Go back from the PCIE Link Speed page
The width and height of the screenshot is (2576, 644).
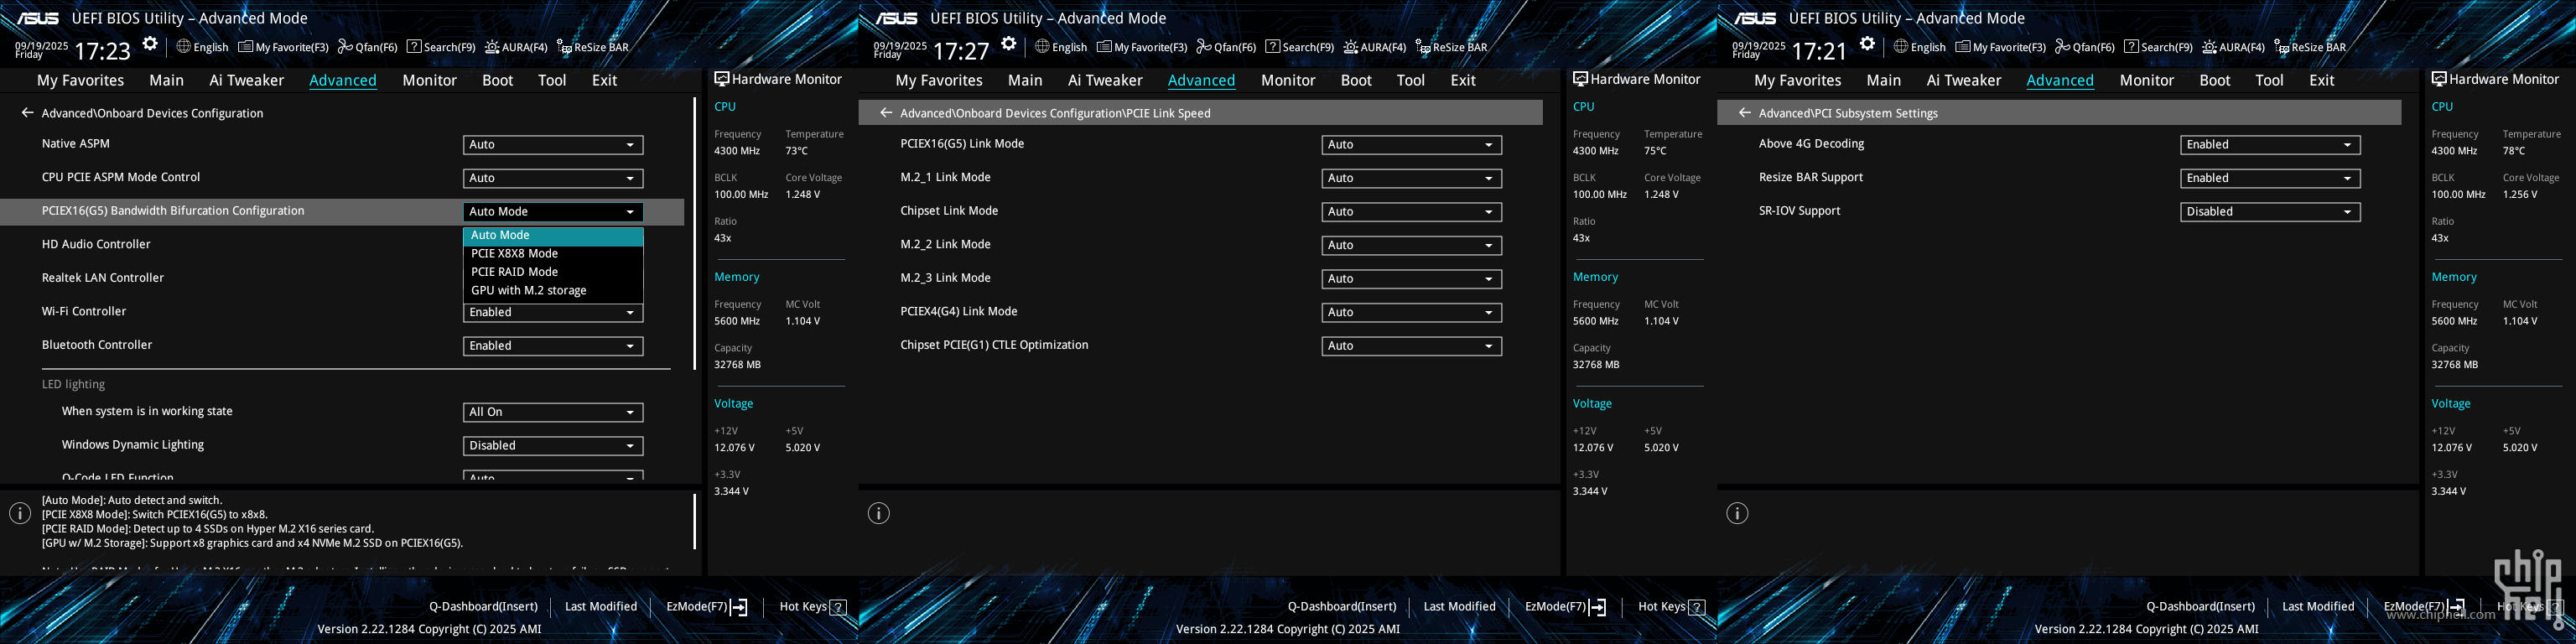(x=886, y=113)
